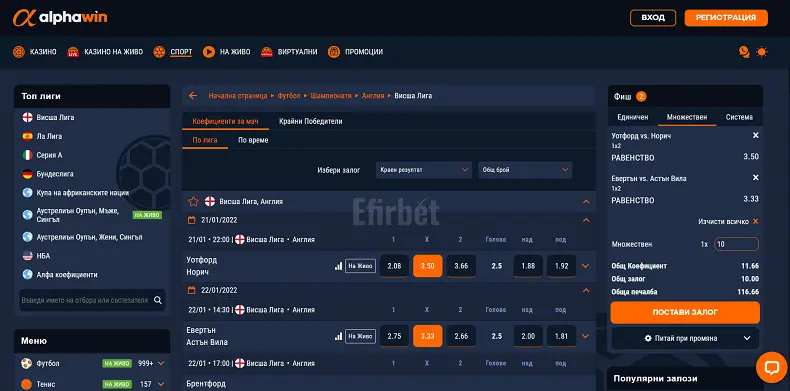Expand more markets for Евертън Астън Вила
The image size is (790, 391).
pyautogui.click(x=585, y=336)
